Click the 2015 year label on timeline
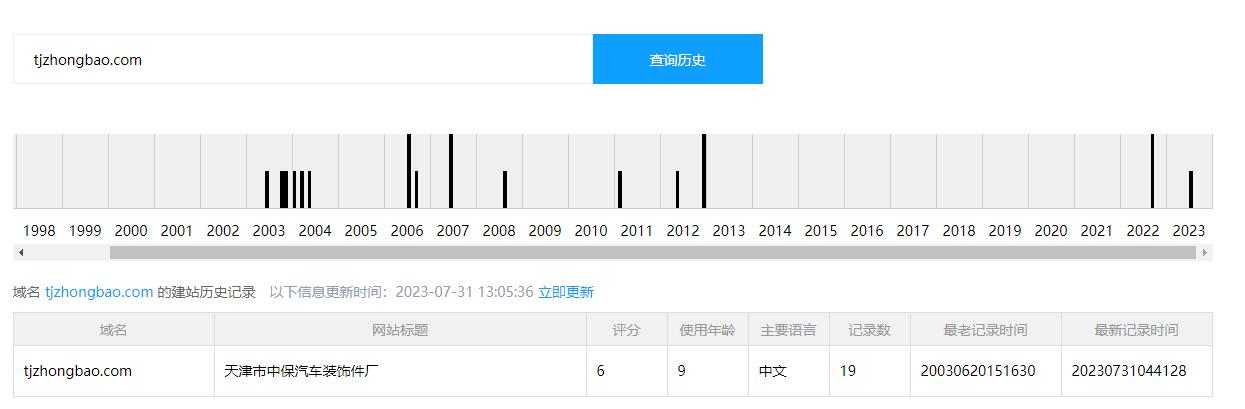Viewport: 1245px width, 409px height. click(x=820, y=231)
